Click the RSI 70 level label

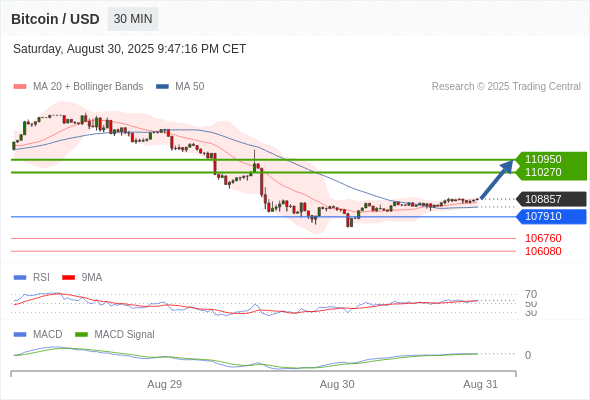pos(531,294)
